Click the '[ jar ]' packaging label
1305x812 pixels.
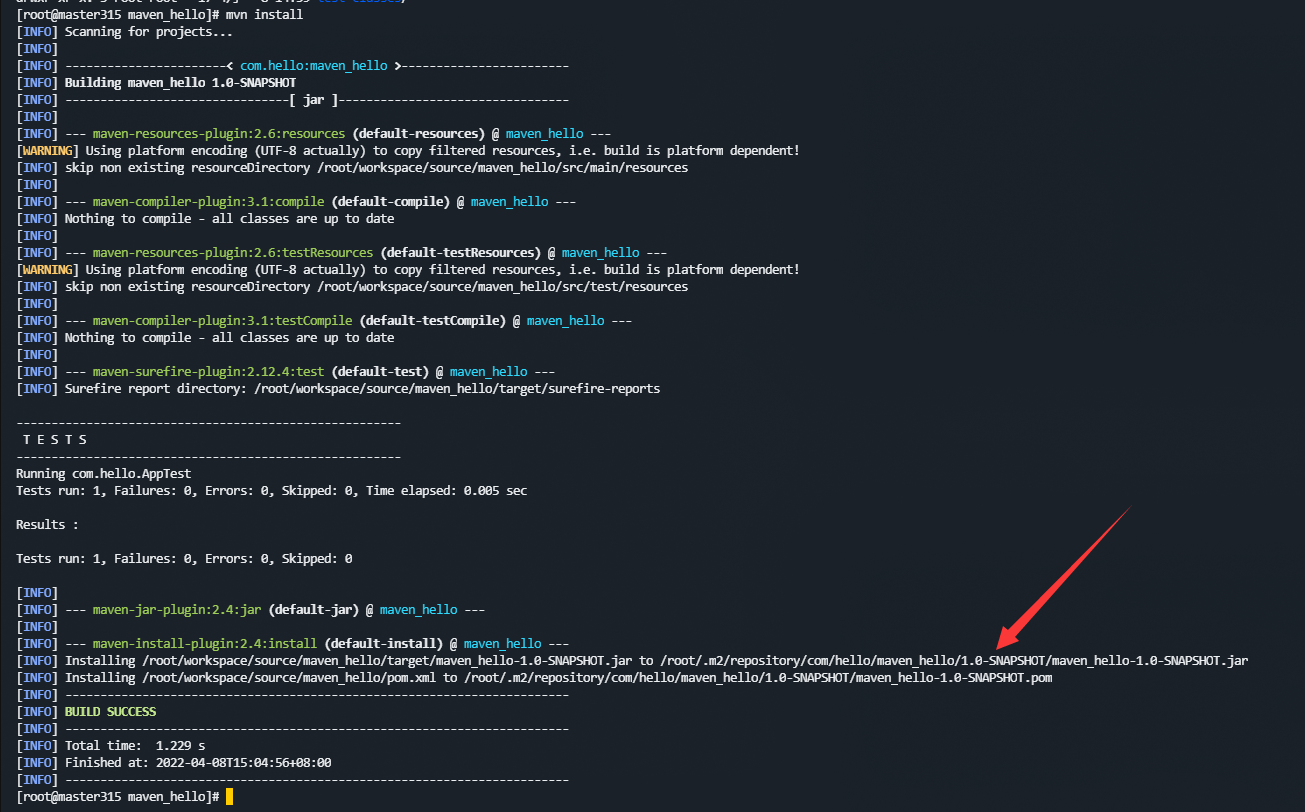(313, 100)
